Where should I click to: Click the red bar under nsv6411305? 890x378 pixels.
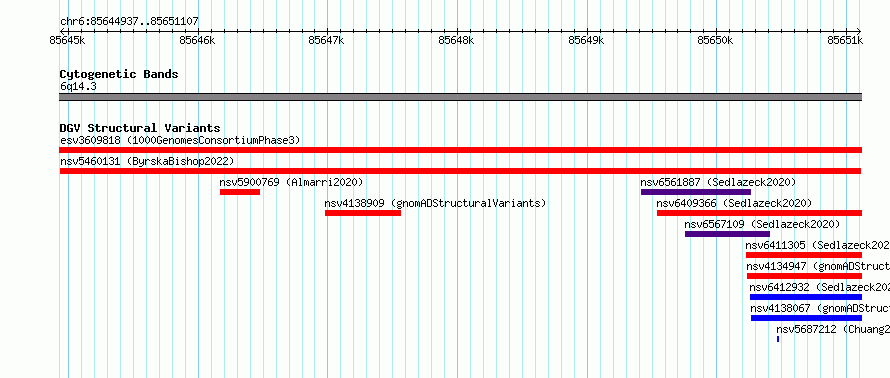click(804, 255)
